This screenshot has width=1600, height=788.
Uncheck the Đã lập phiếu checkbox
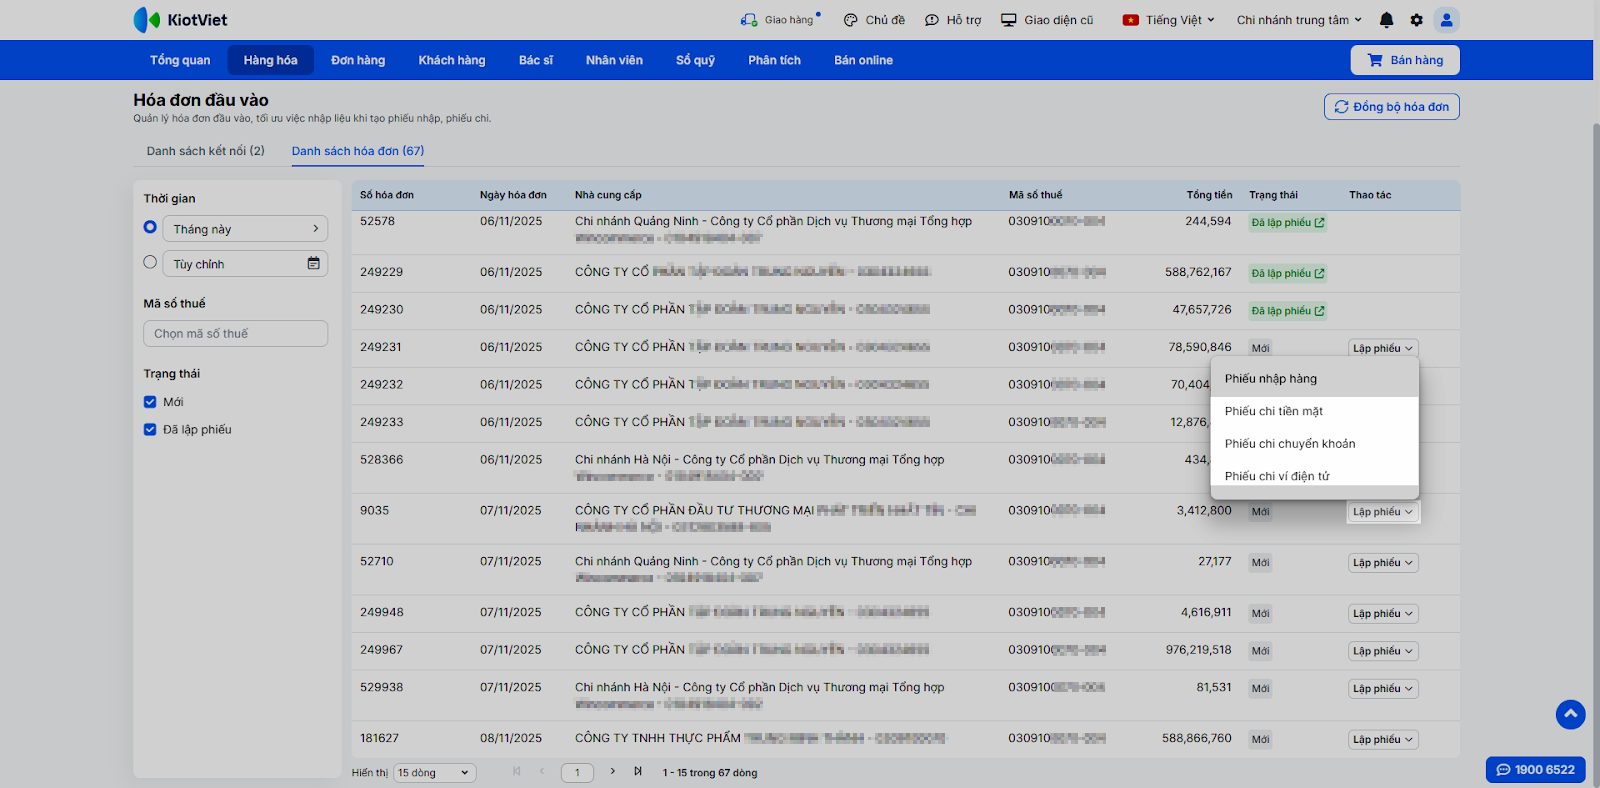[150, 430]
